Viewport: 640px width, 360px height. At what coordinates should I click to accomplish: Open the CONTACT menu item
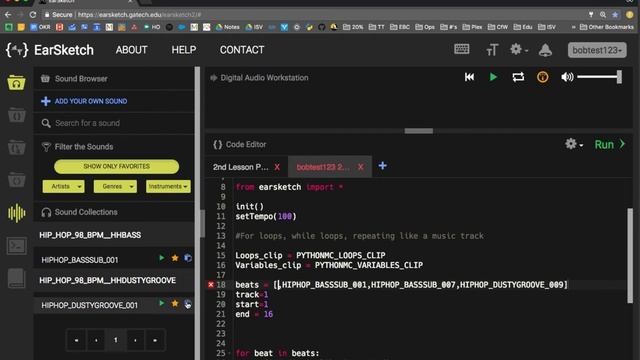point(242,50)
